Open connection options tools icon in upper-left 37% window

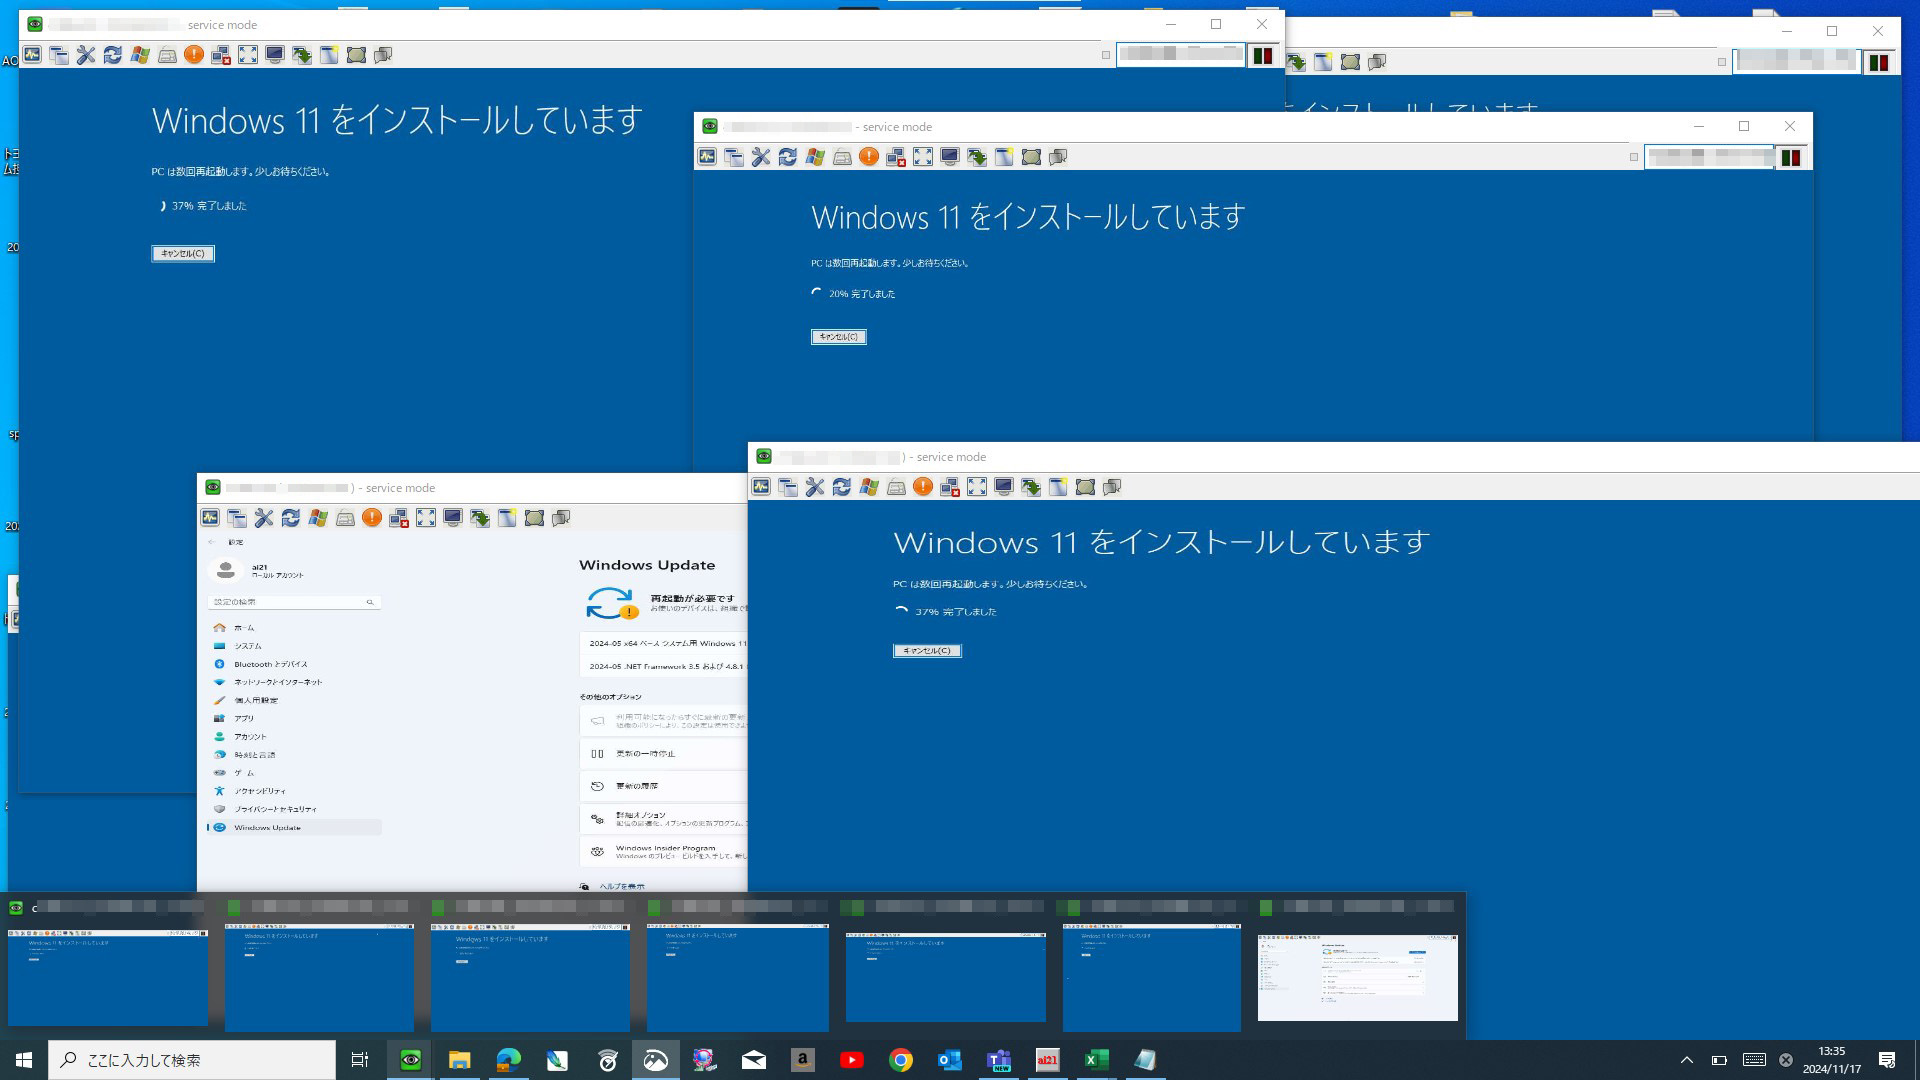[86, 55]
